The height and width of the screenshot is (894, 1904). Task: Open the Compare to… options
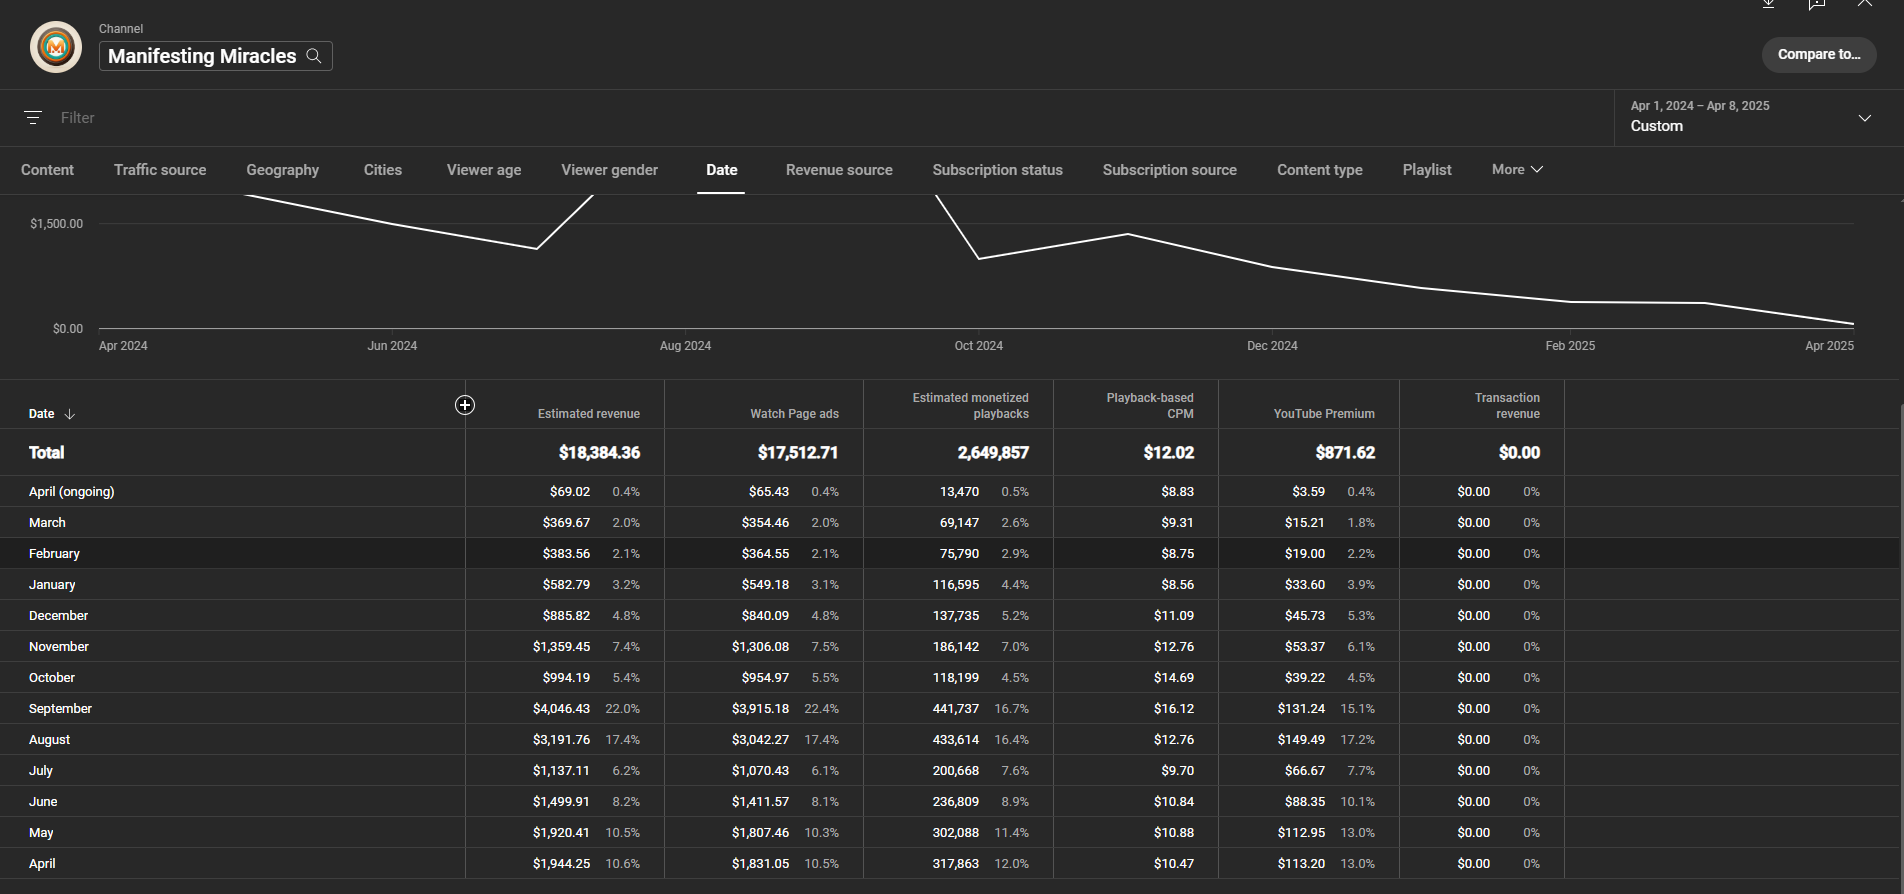[x=1819, y=55]
